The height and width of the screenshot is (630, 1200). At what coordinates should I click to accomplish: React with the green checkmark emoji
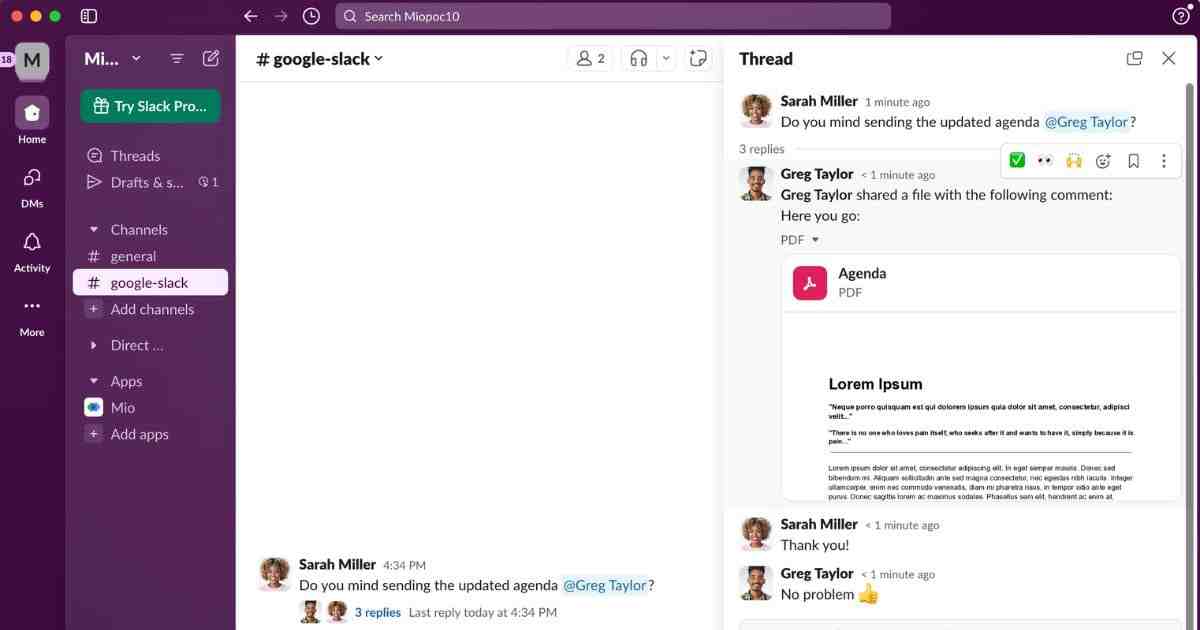(1017, 161)
